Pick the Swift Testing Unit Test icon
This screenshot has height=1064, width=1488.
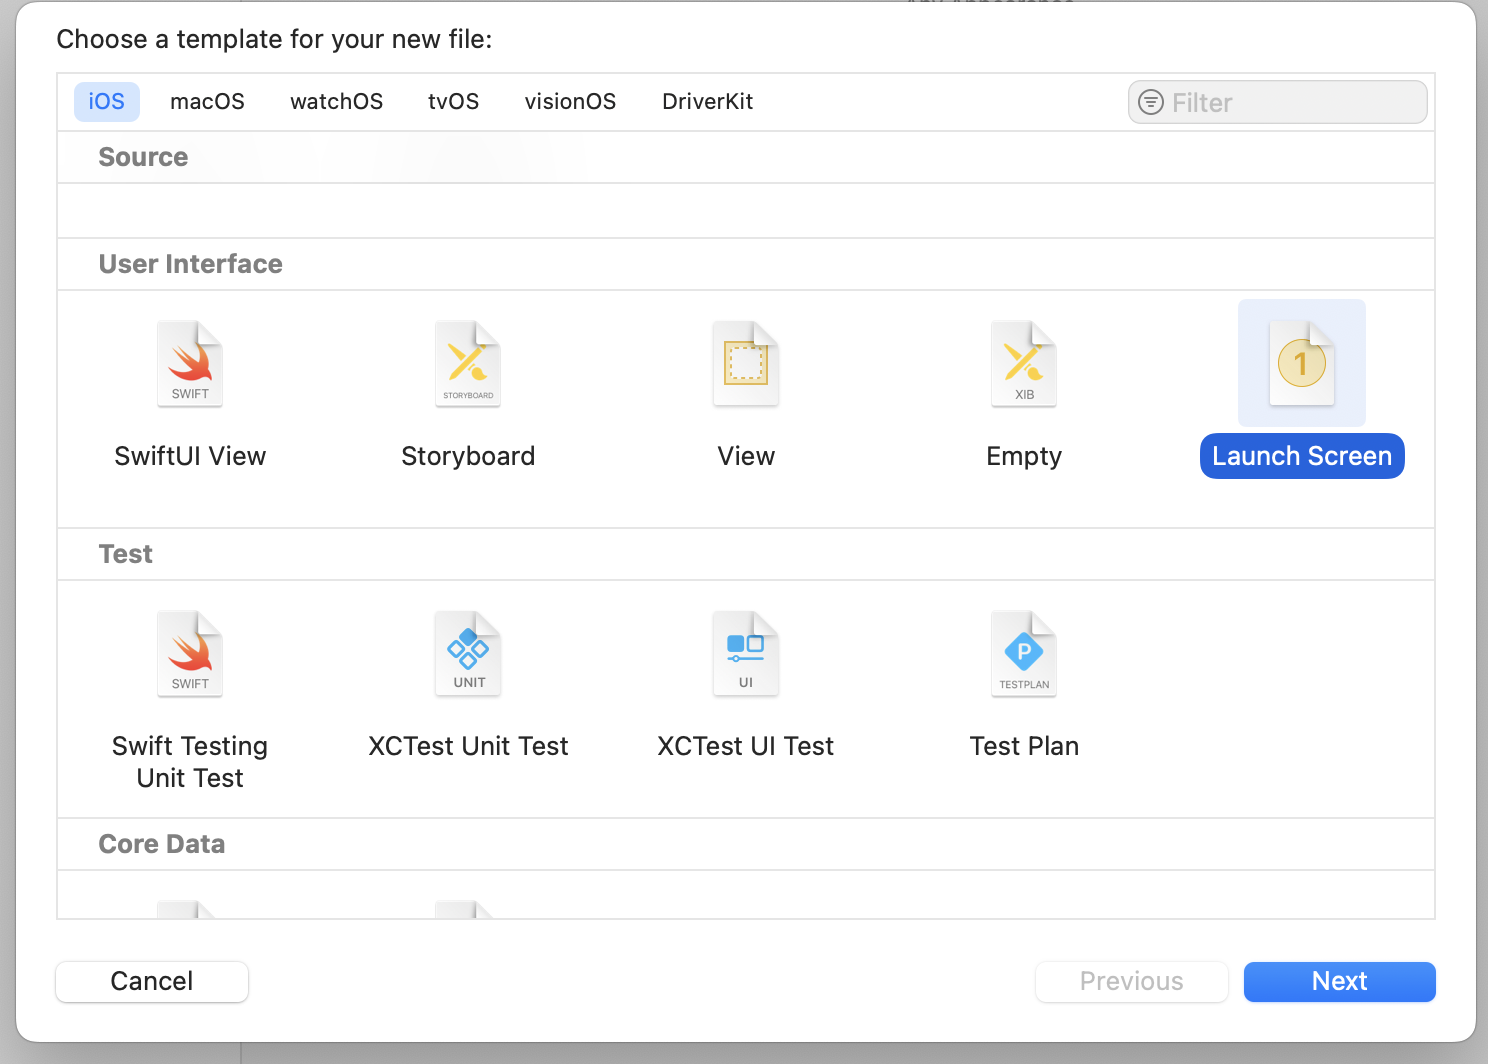tap(190, 654)
